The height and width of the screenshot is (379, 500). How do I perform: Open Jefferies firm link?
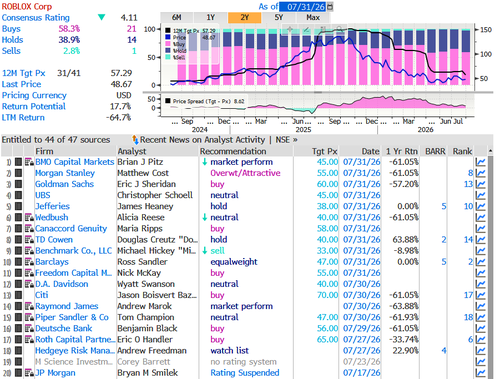[52, 206]
